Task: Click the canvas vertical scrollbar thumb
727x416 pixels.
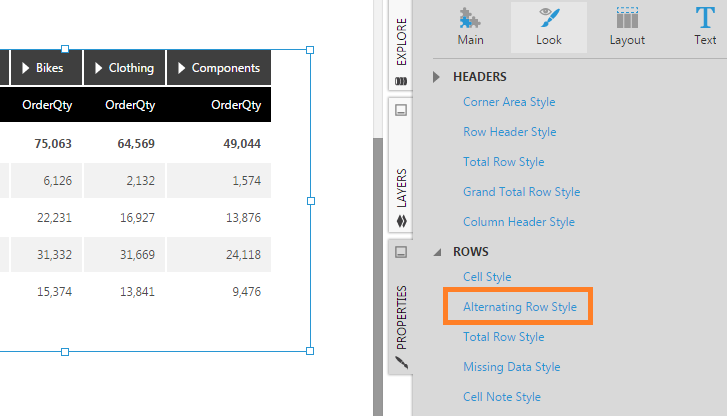Action: pos(378,276)
